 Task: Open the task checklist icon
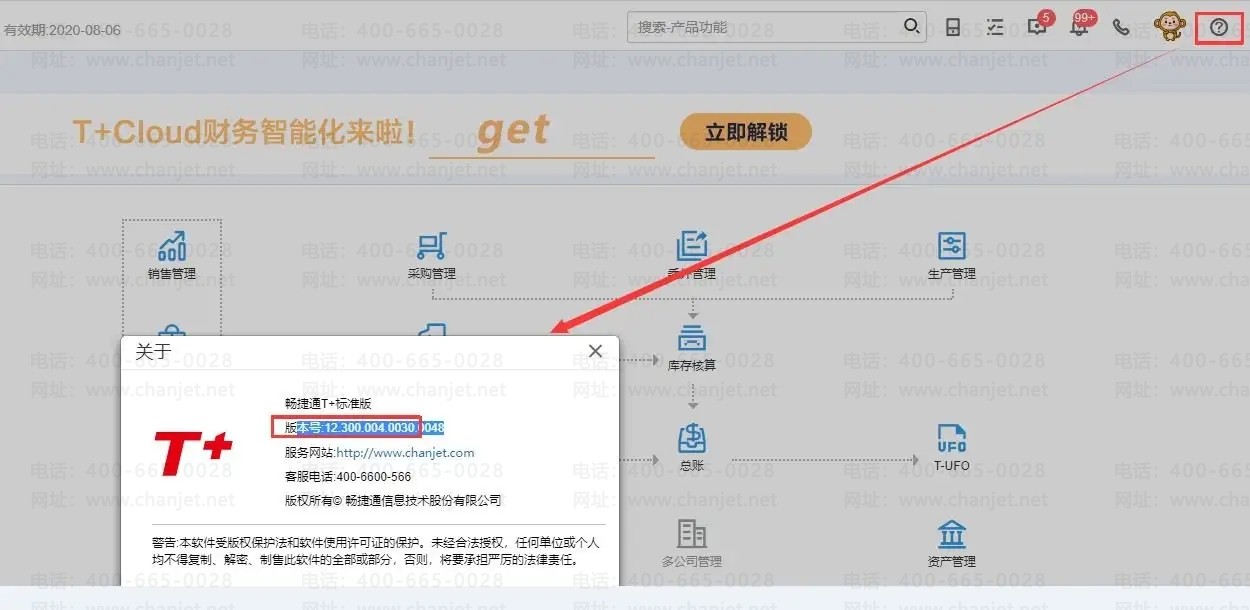(x=995, y=28)
